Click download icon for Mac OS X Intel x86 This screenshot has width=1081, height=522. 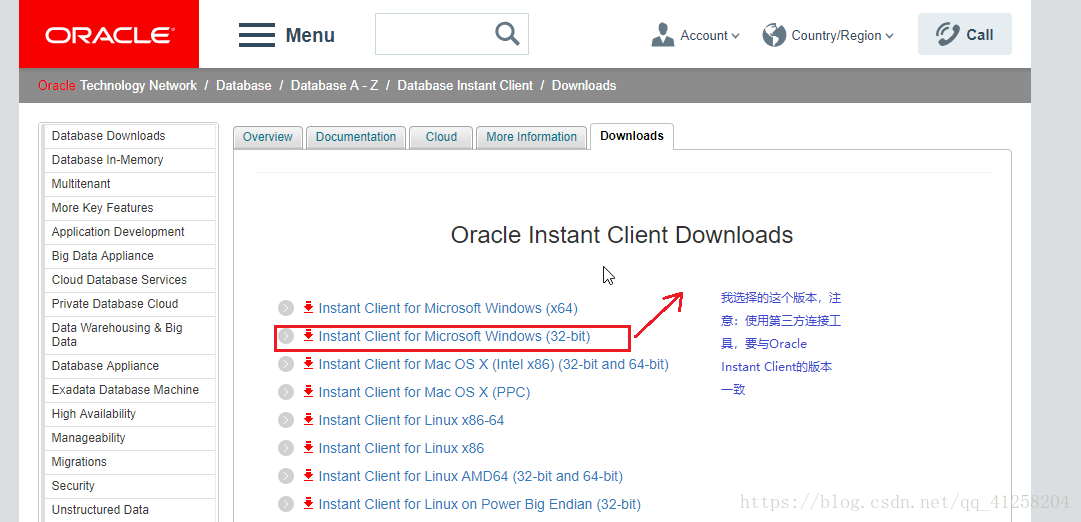pos(308,364)
